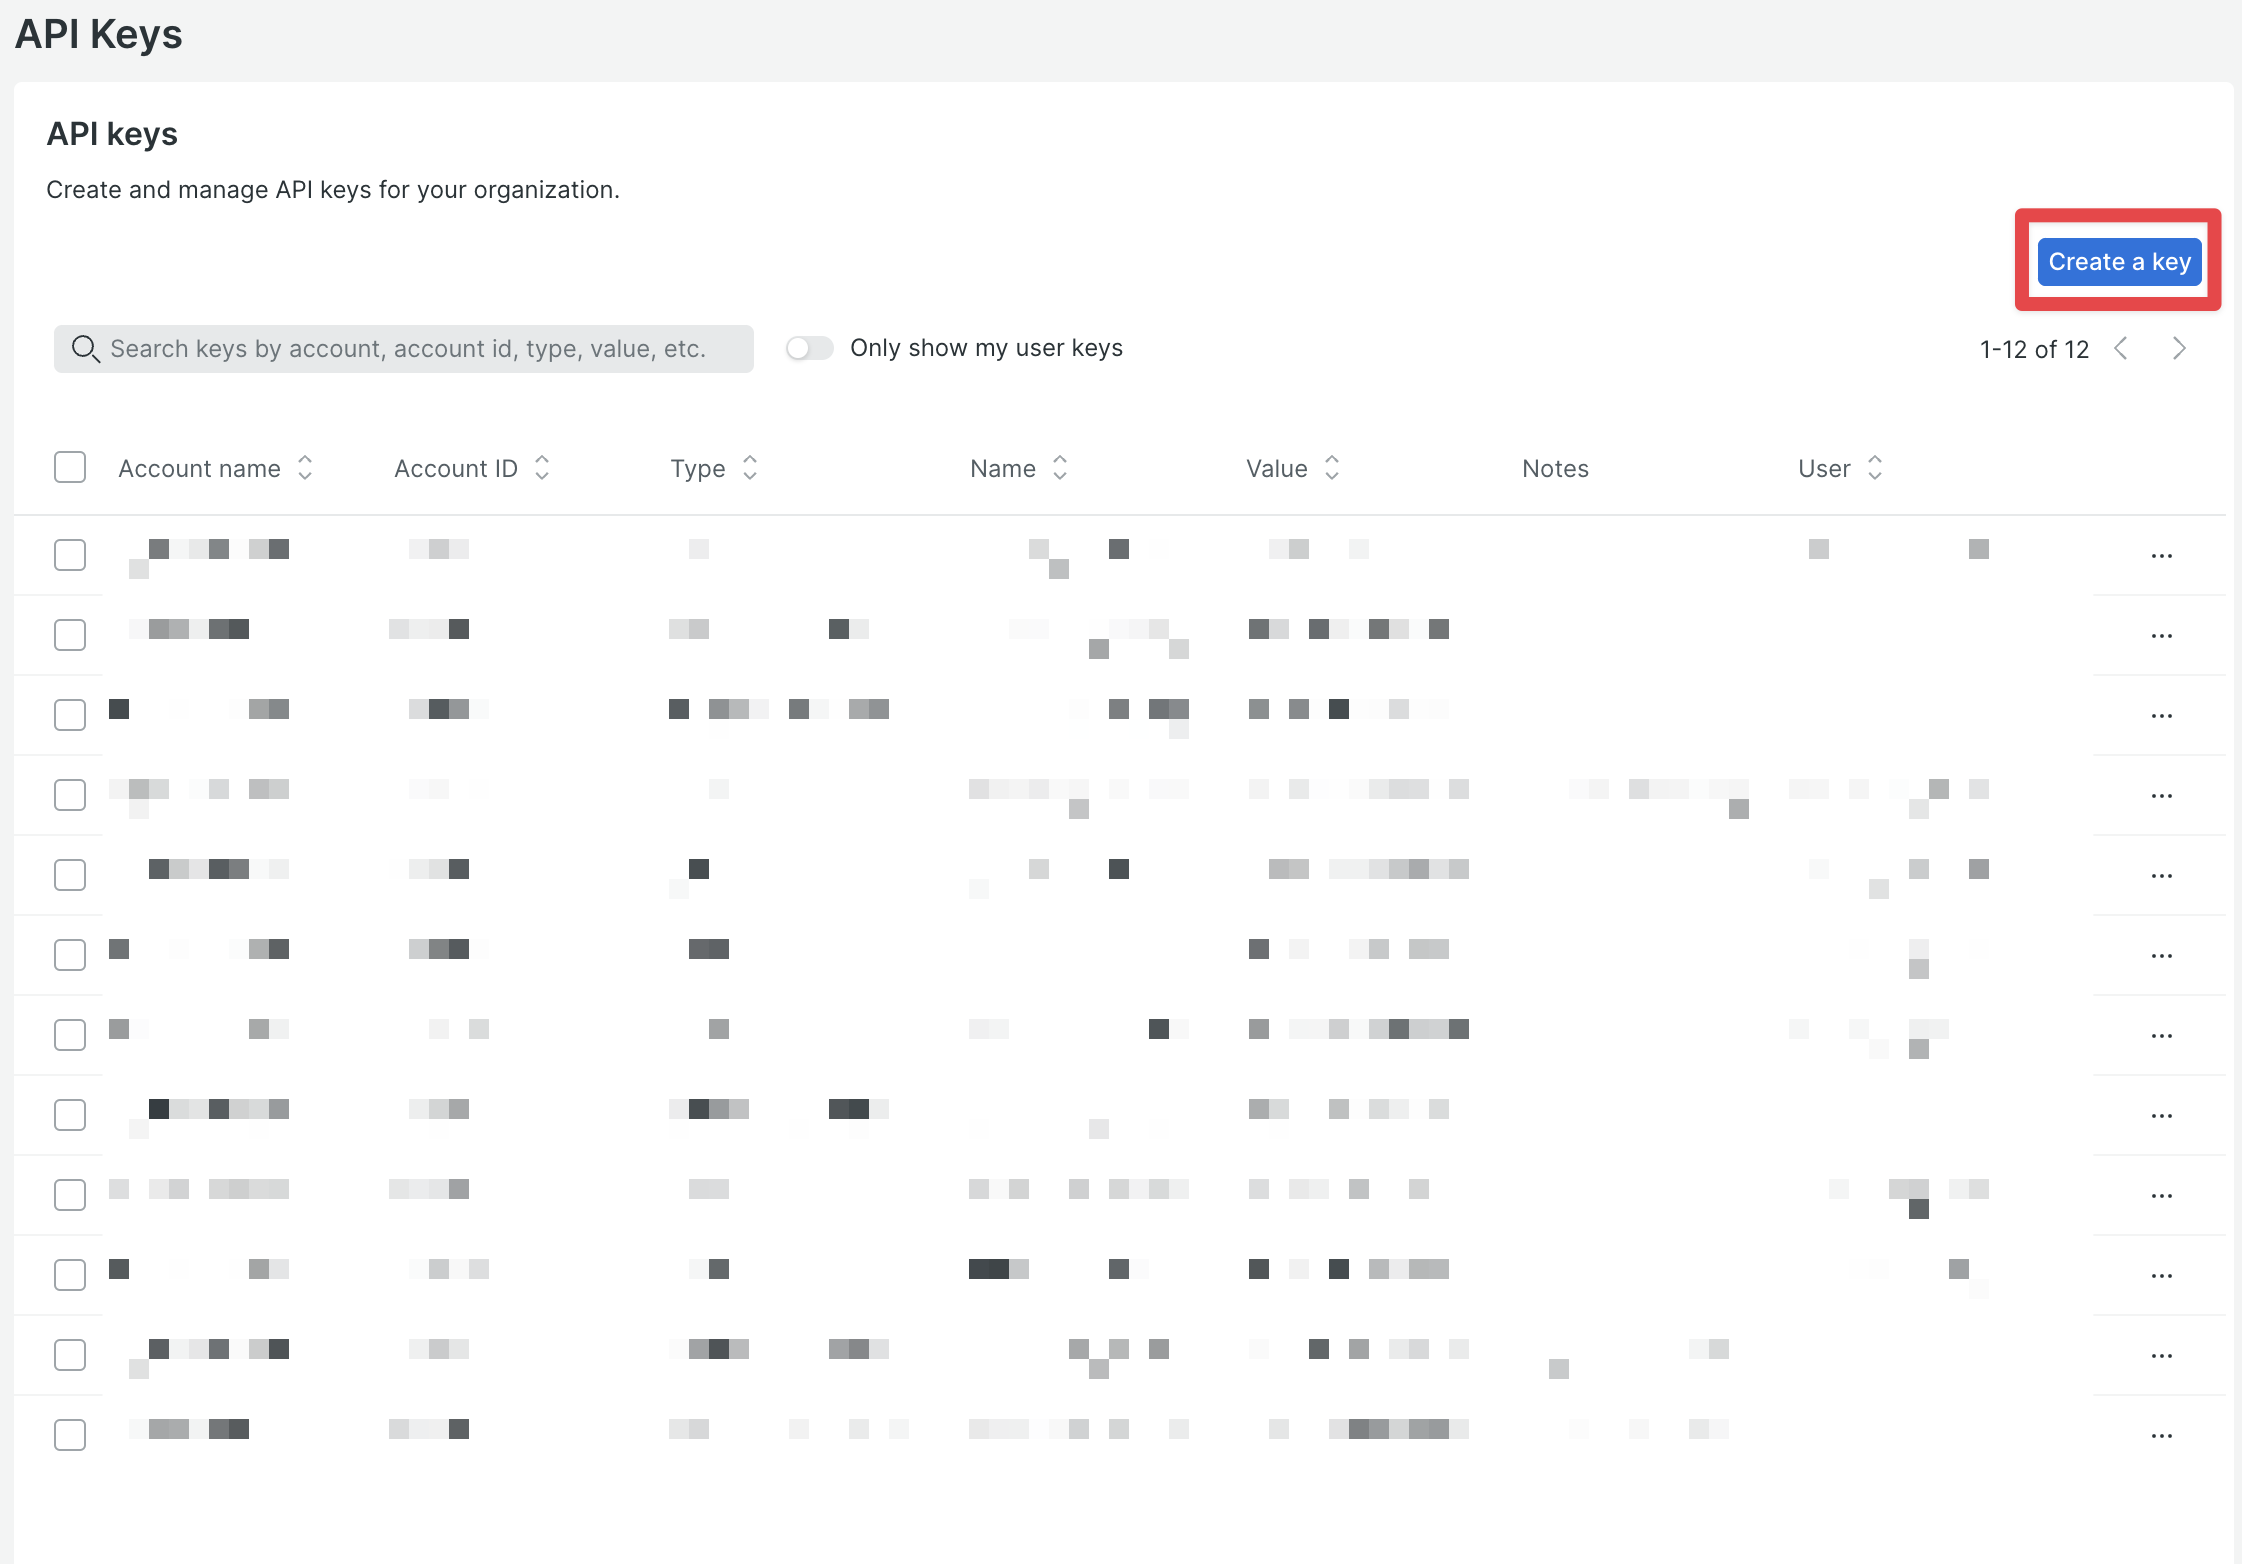Image resolution: width=2242 pixels, height=1564 pixels.
Task: Click the Notes column header
Action: click(1555, 468)
